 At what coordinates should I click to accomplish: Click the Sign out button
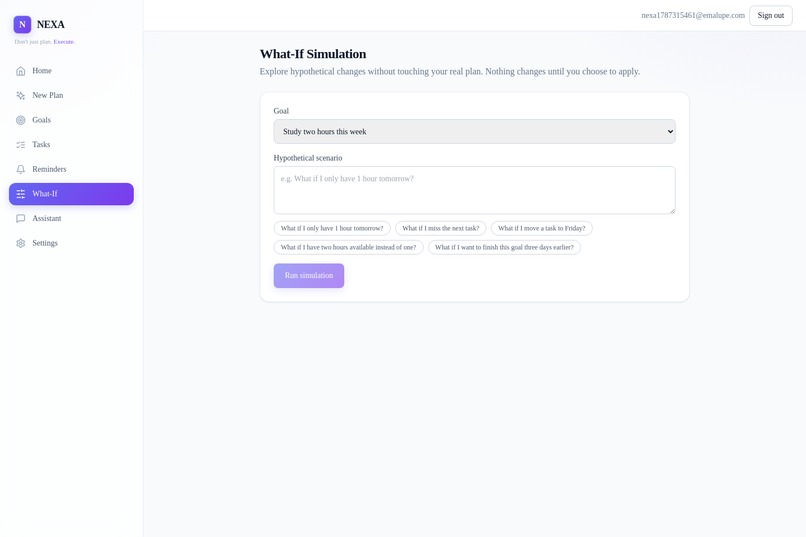point(771,15)
